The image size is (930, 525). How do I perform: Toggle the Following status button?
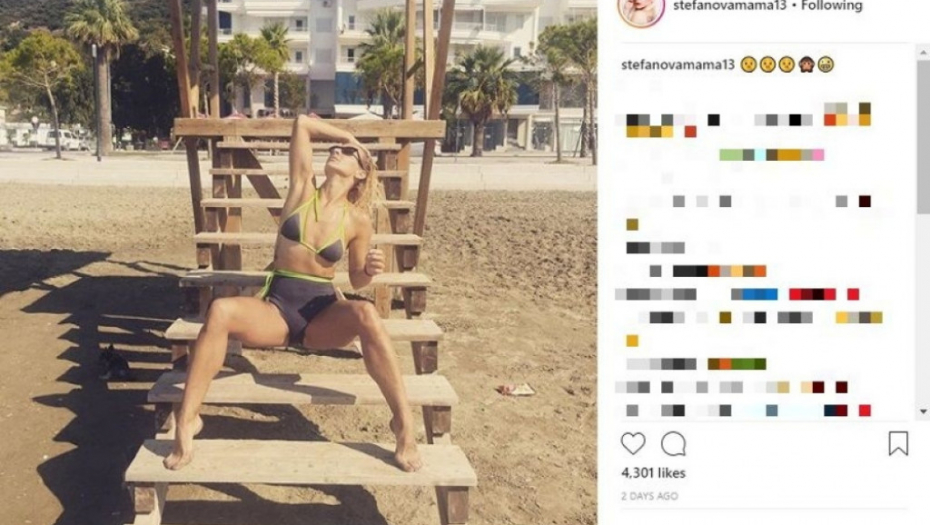click(x=832, y=6)
